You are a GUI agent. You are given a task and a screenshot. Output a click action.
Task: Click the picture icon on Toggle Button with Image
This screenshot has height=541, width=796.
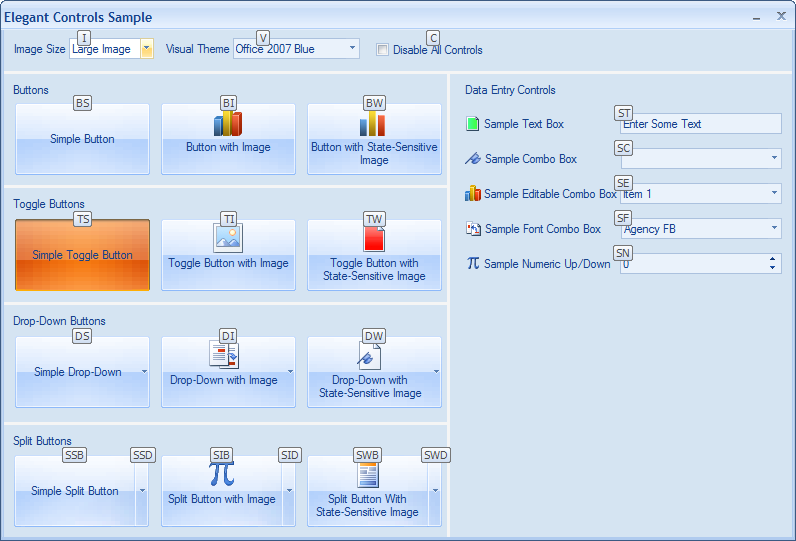point(228,238)
